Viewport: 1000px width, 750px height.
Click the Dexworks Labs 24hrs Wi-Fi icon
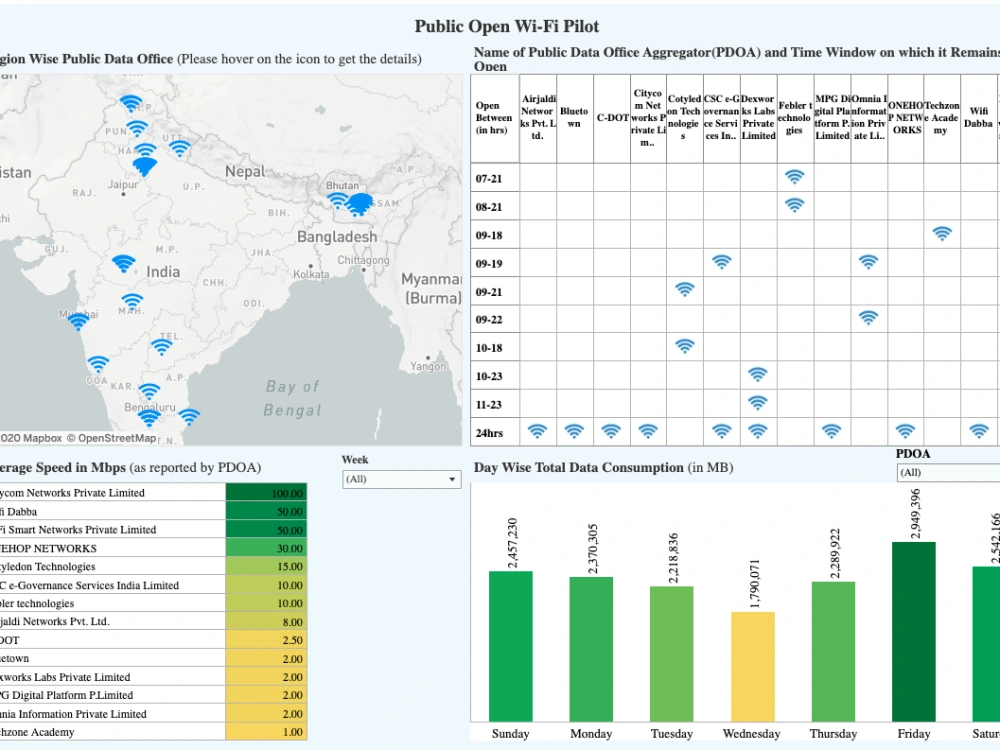(757, 431)
